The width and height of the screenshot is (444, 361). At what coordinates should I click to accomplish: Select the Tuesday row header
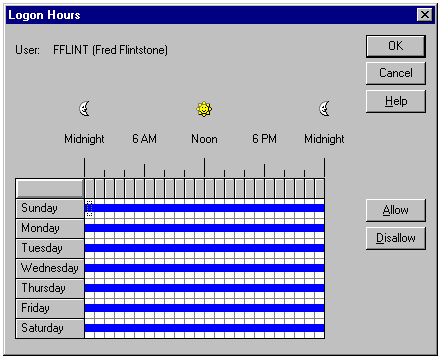[x=50, y=249]
